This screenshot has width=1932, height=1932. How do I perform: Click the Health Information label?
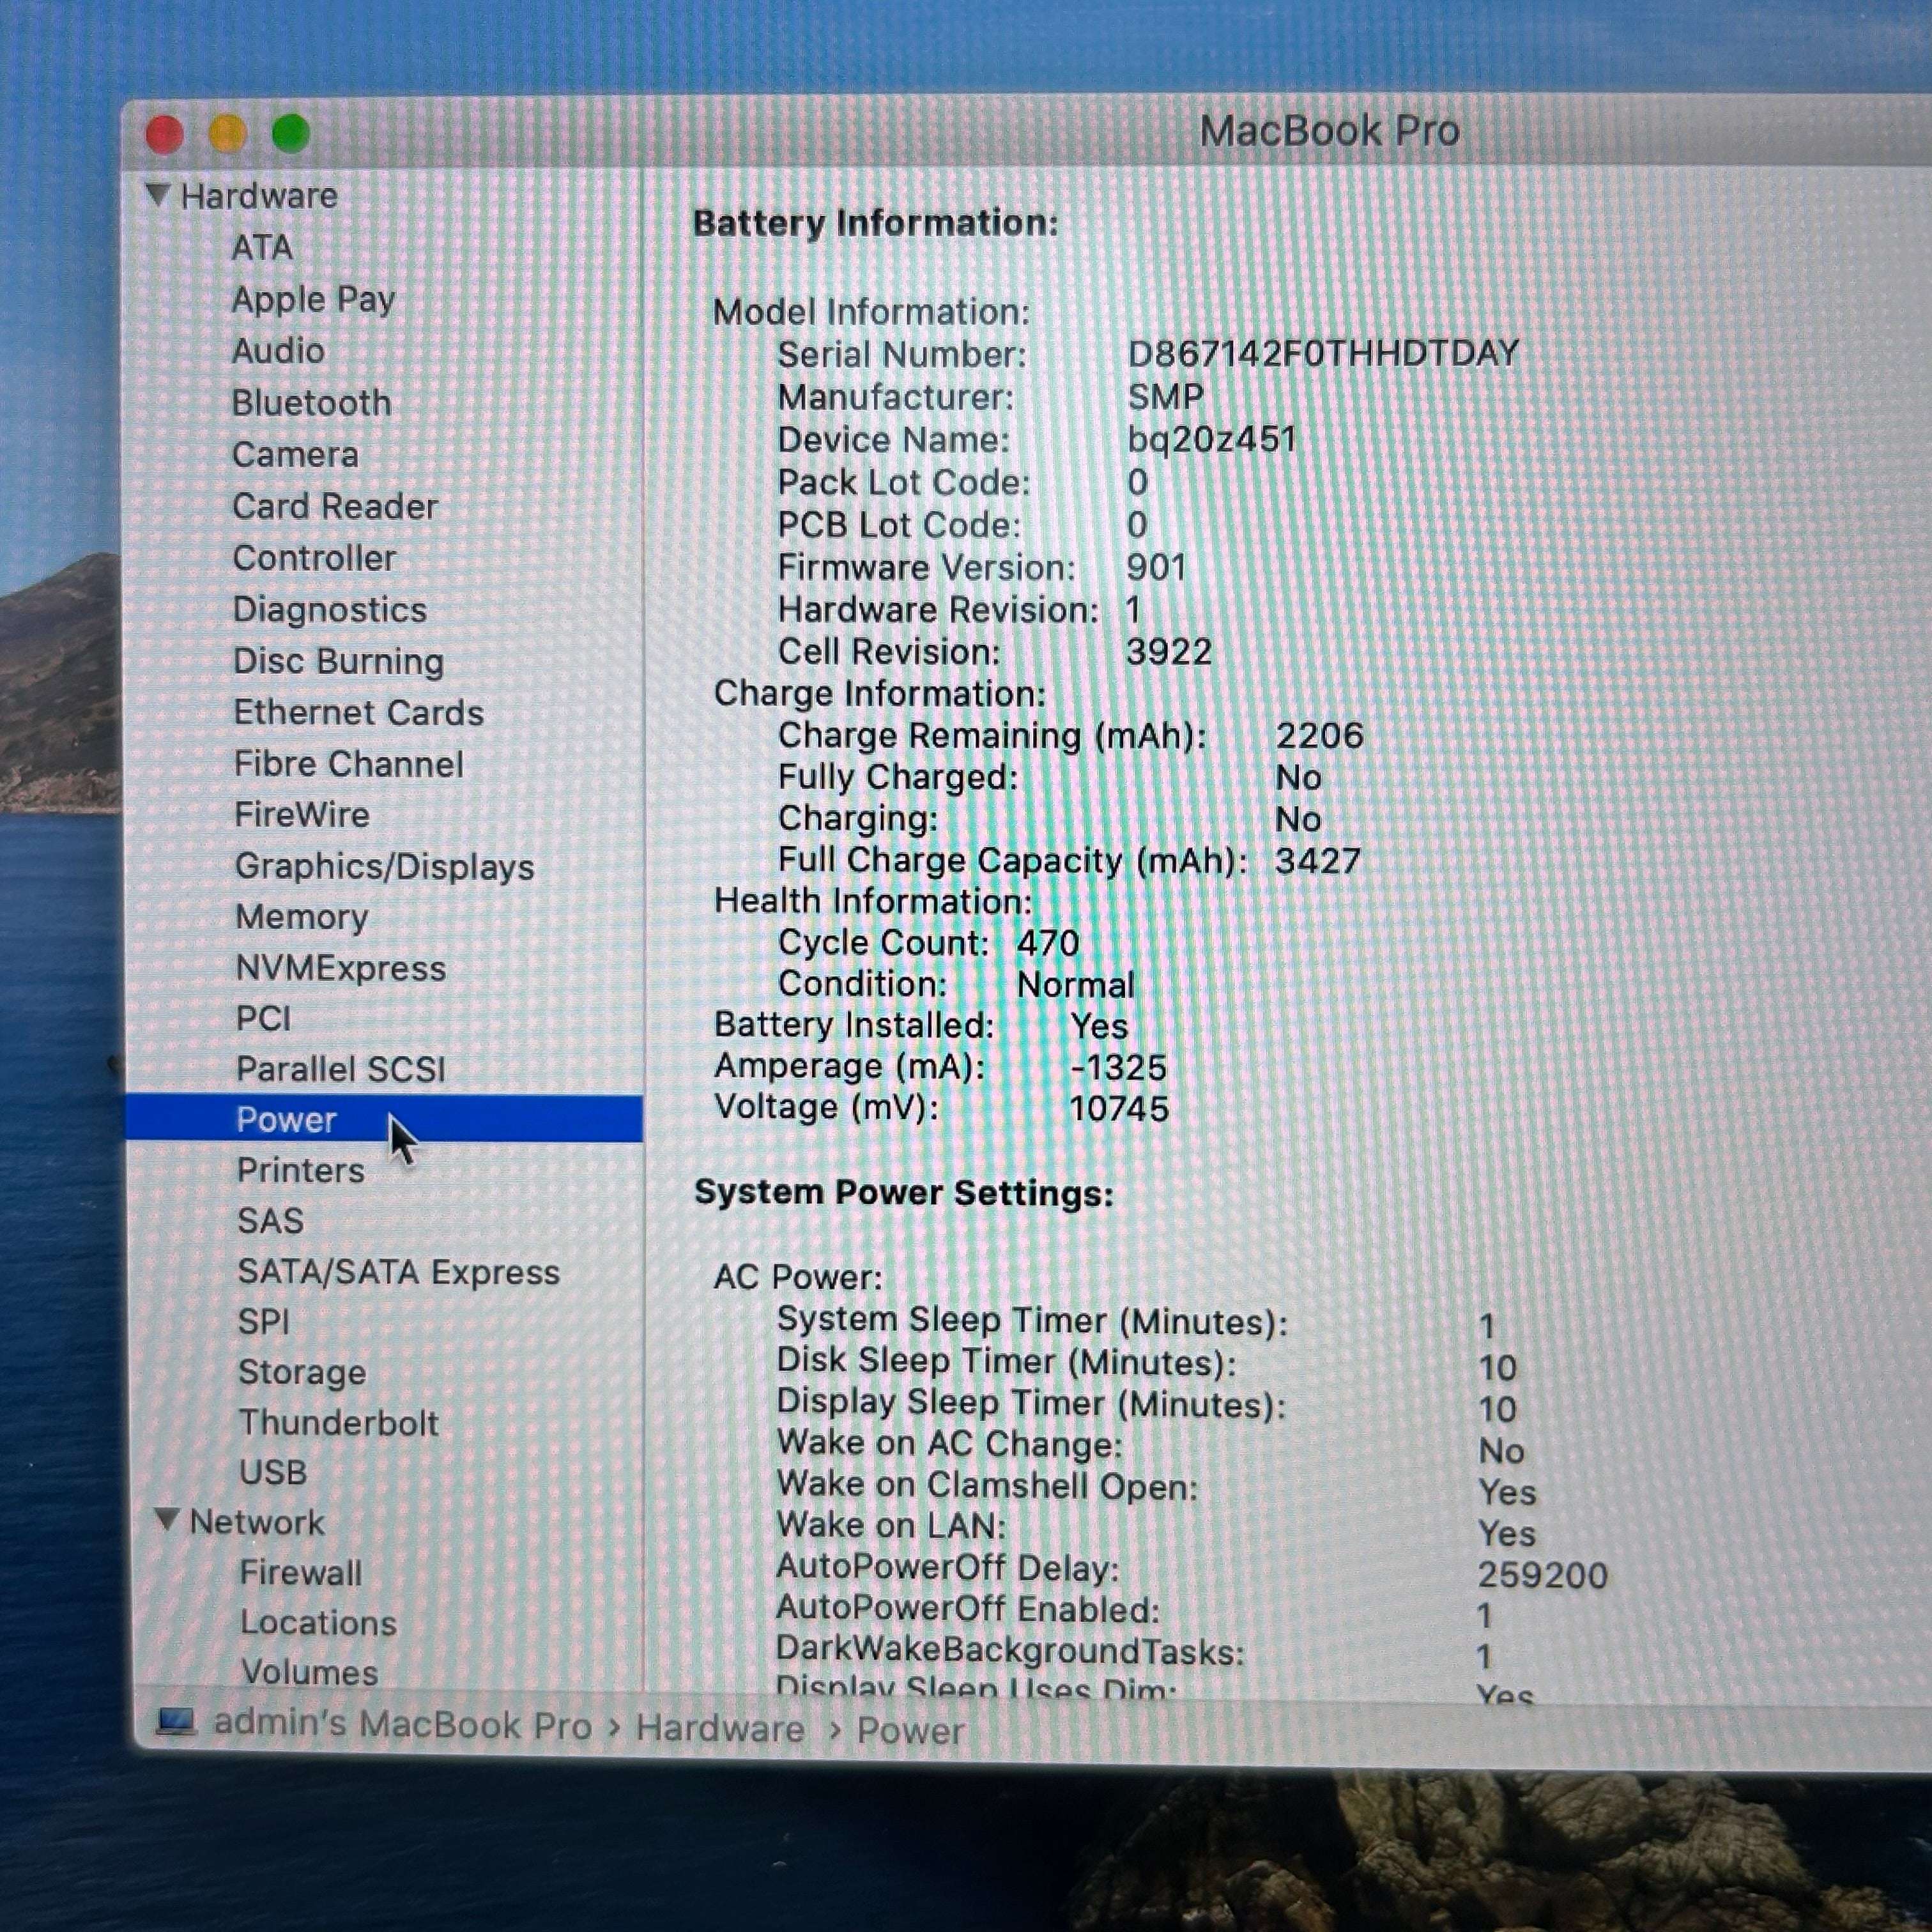tap(873, 901)
